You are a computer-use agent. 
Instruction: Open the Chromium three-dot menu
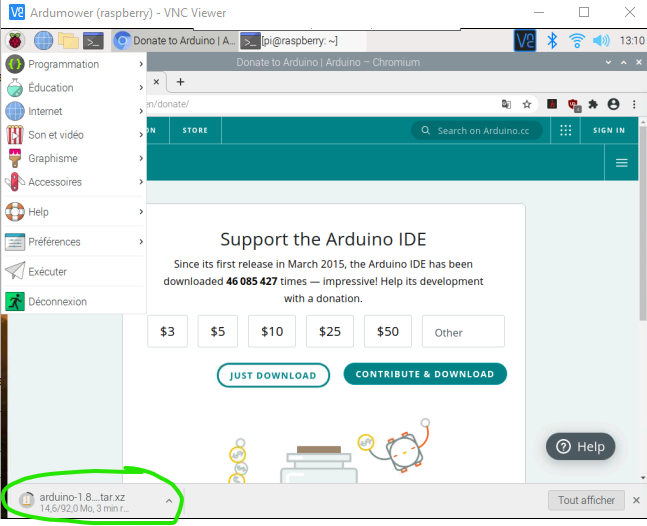pos(634,104)
